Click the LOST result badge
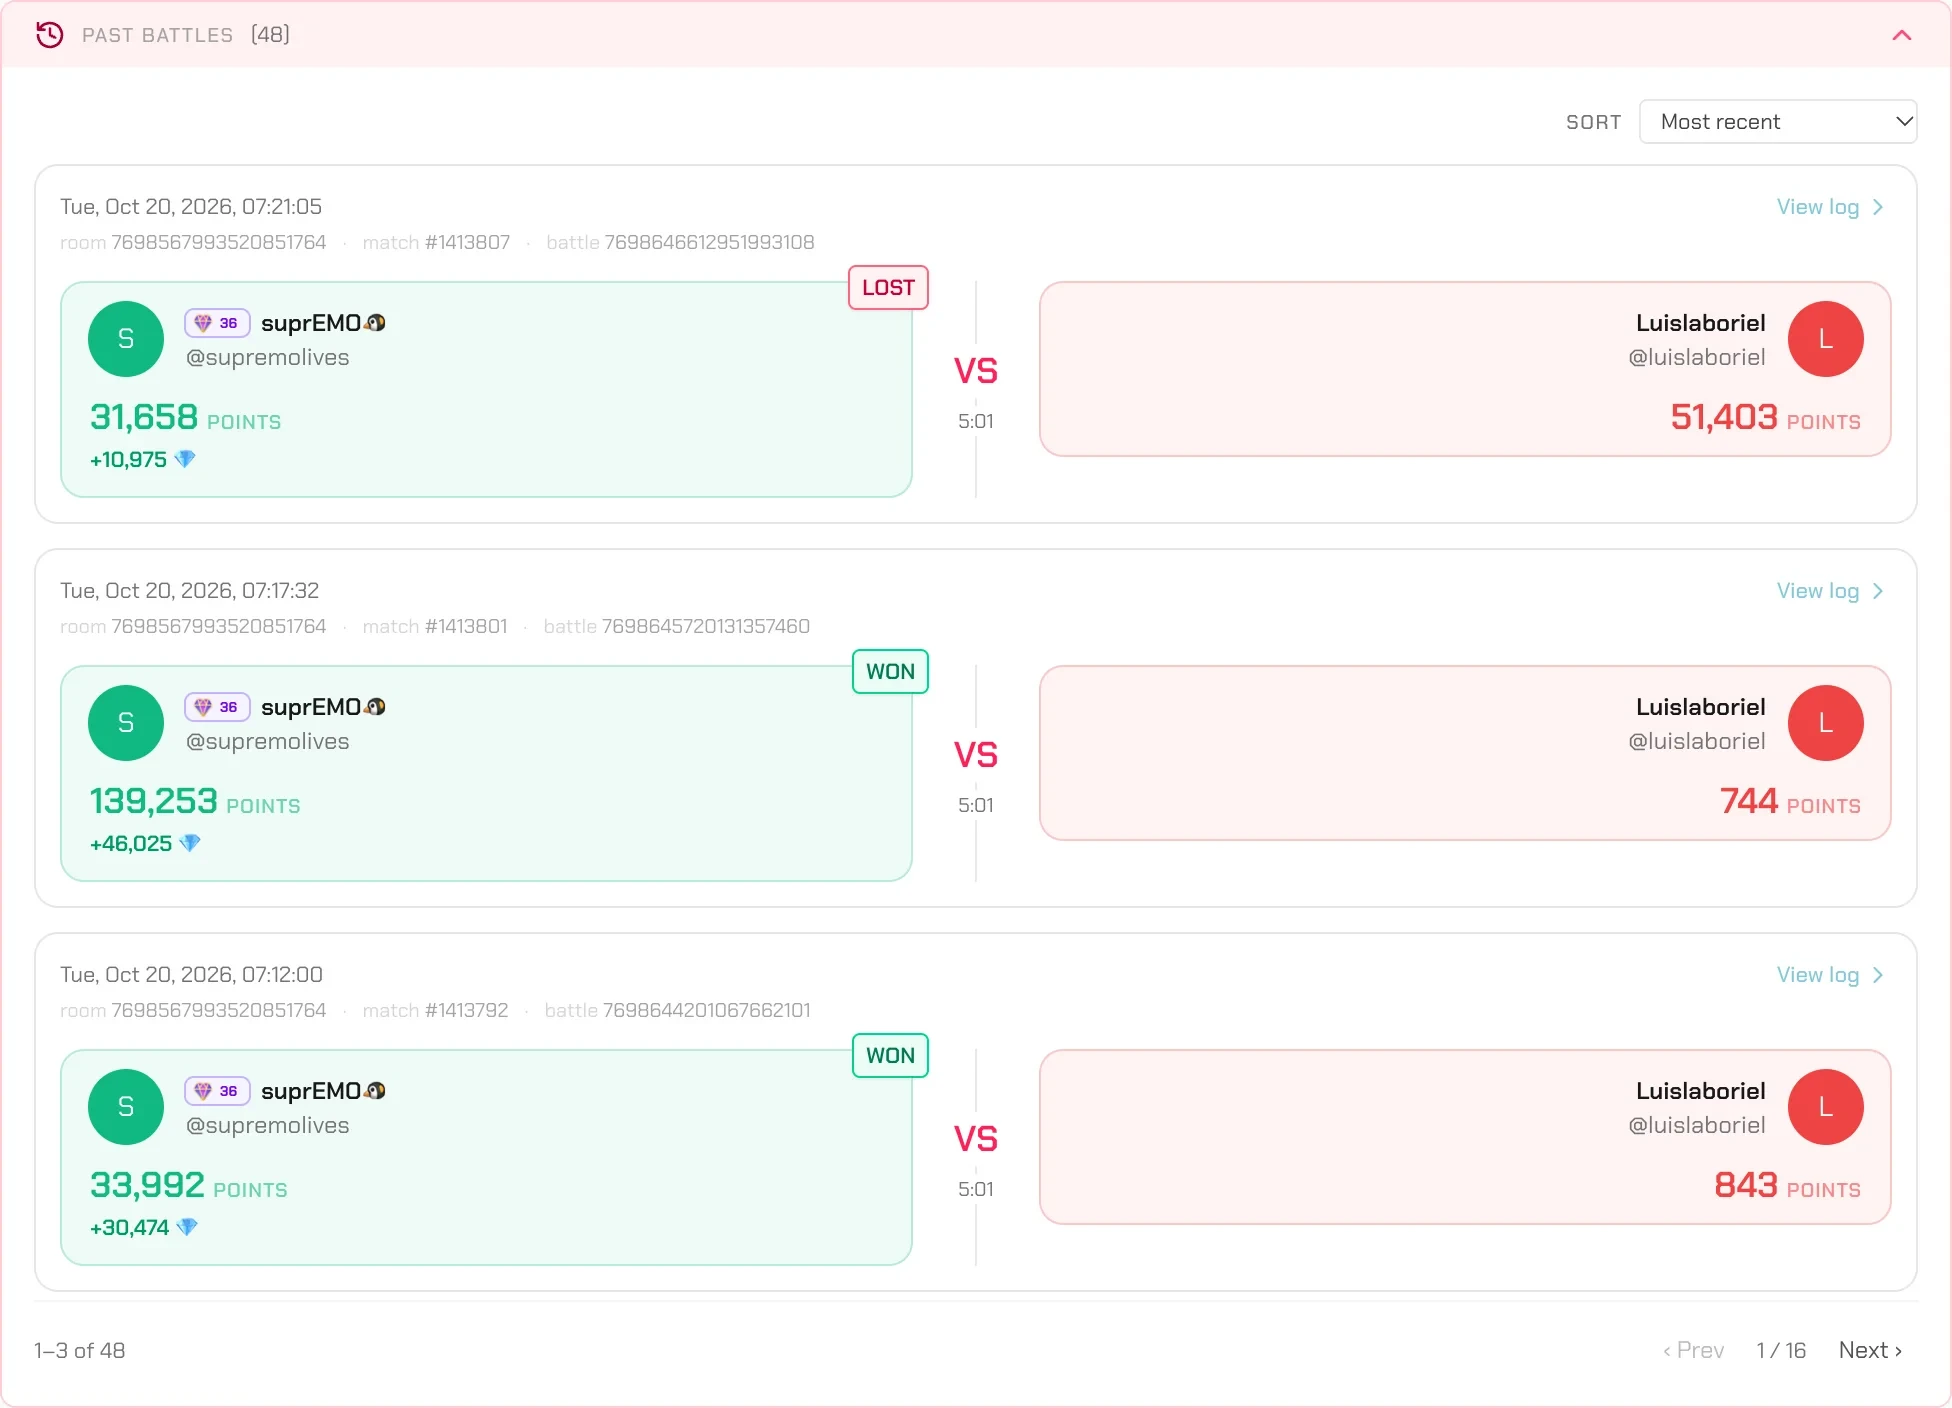 tap(888, 288)
